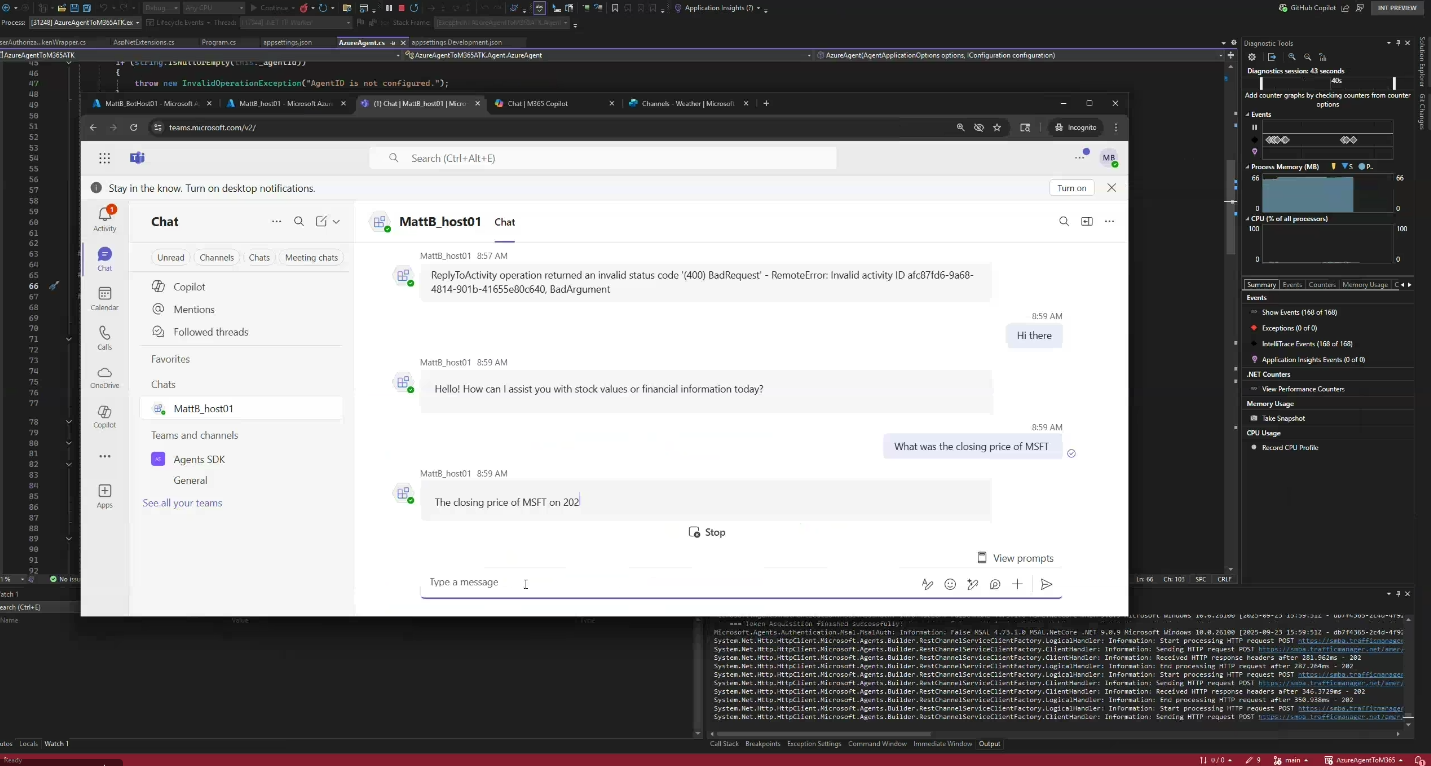Expand the new chat dropdown chevron
This screenshot has width=1431, height=766.
click(x=336, y=222)
